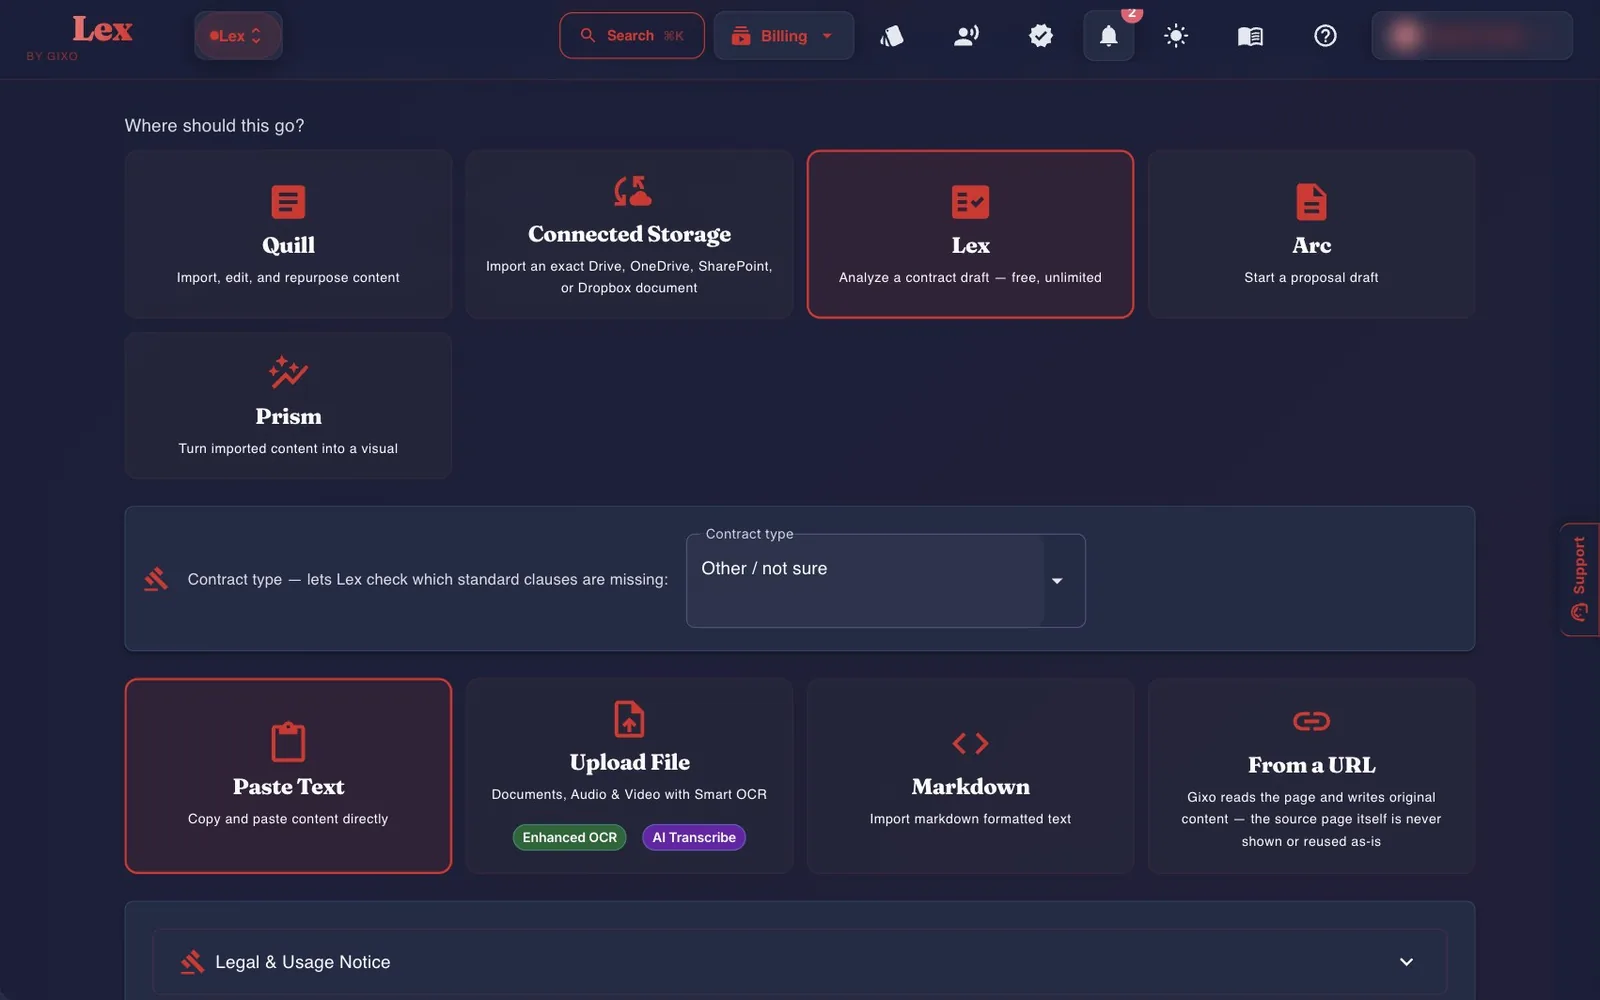Click the gavel icon beside Contract type
The height and width of the screenshot is (1000, 1600).
156,579
